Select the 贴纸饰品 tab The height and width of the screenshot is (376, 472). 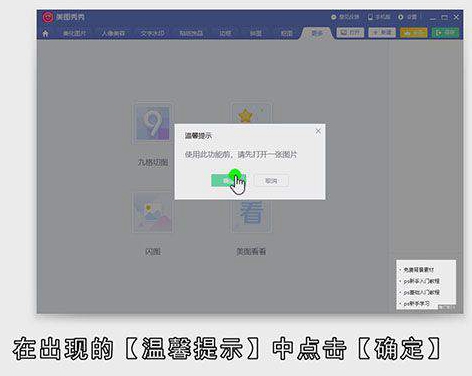[x=191, y=33]
